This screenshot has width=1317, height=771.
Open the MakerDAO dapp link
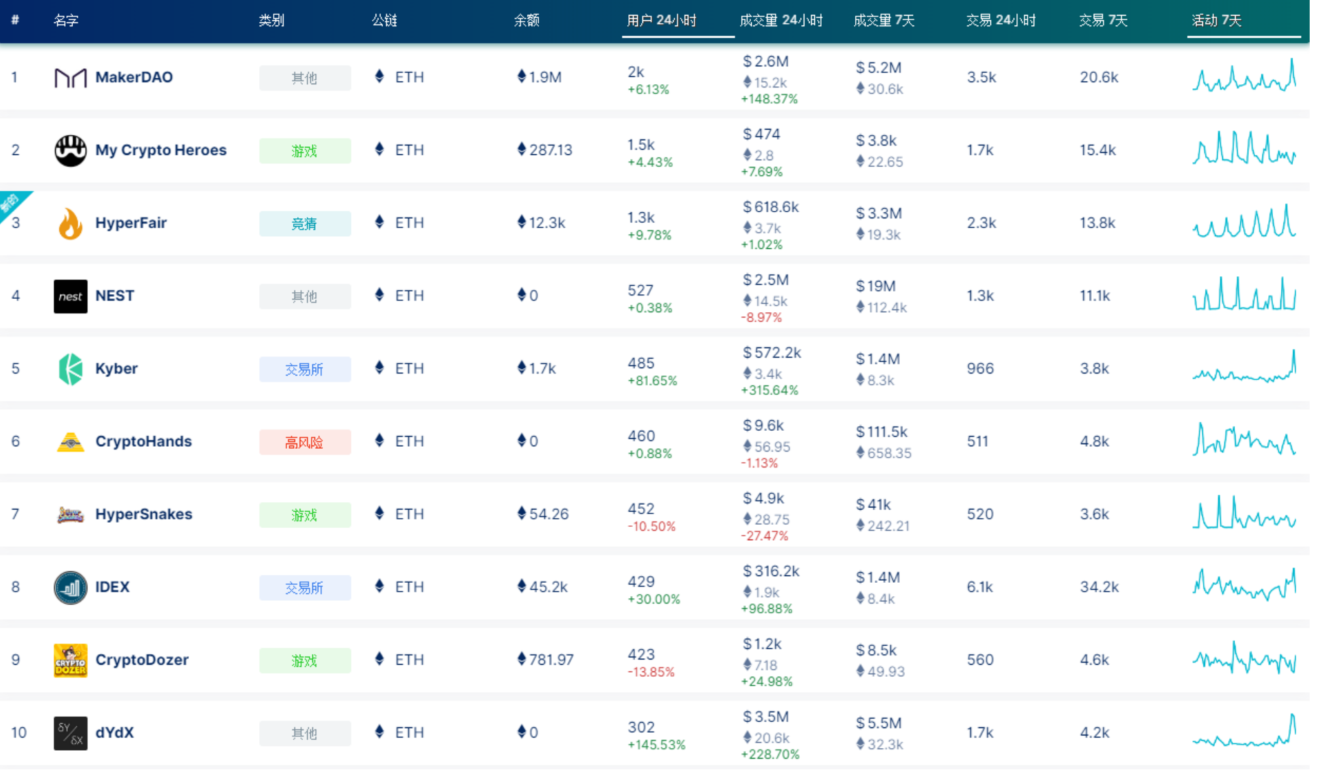click(x=134, y=77)
